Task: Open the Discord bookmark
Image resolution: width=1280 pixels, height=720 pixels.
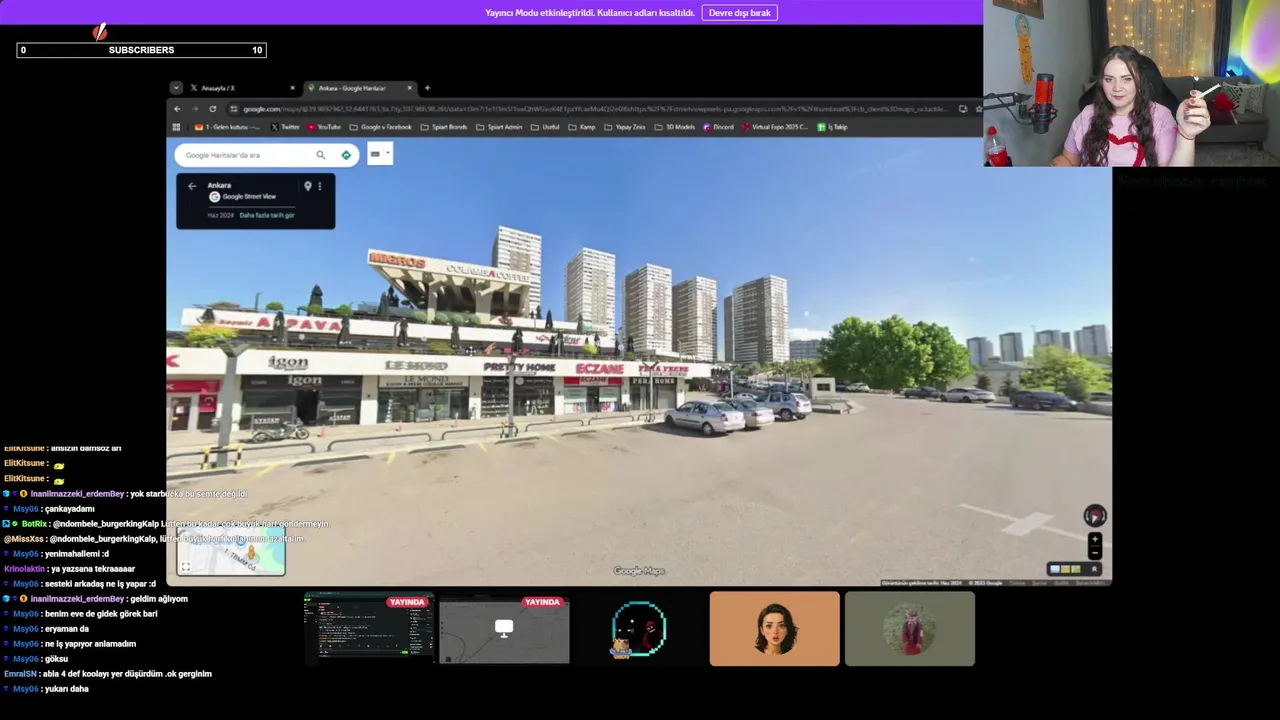Action: (719, 127)
